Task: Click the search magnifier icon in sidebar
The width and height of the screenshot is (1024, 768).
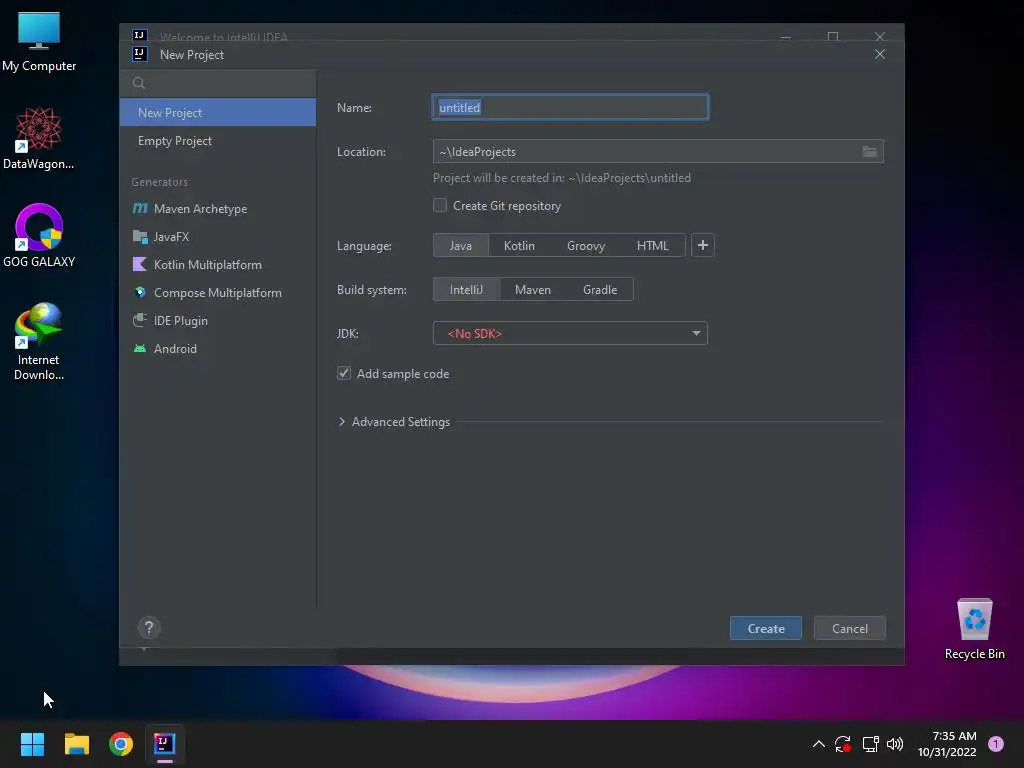Action: pos(138,83)
